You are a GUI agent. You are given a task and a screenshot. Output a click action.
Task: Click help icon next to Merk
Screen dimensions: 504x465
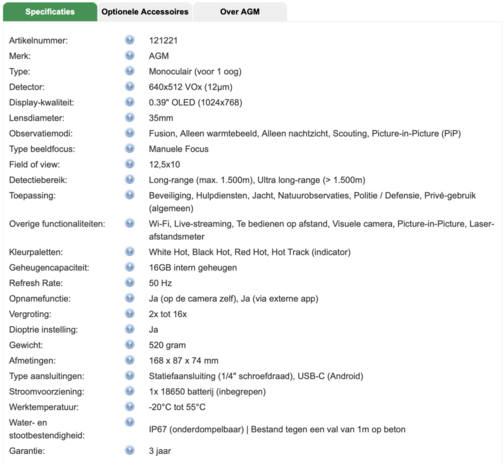[x=130, y=55]
